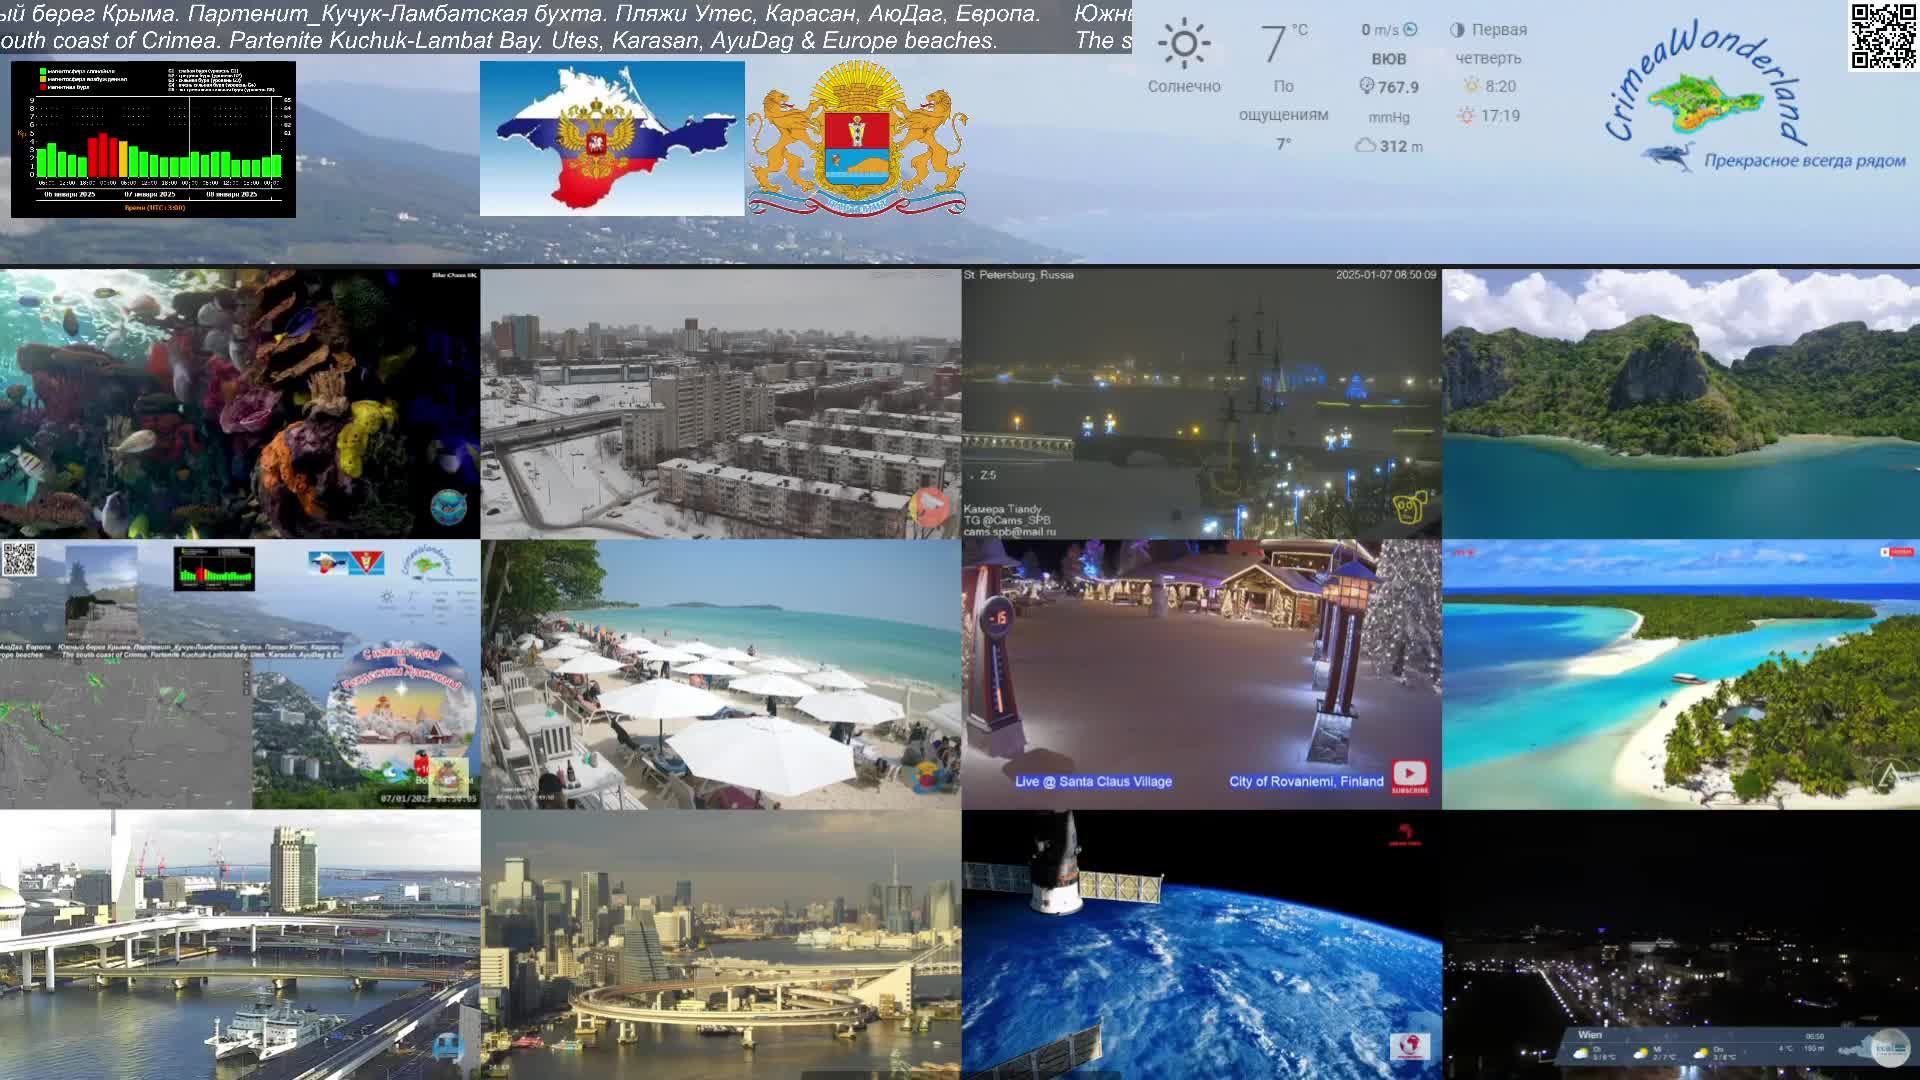Select the city skyline loop bridge feed

pos(720,945)
